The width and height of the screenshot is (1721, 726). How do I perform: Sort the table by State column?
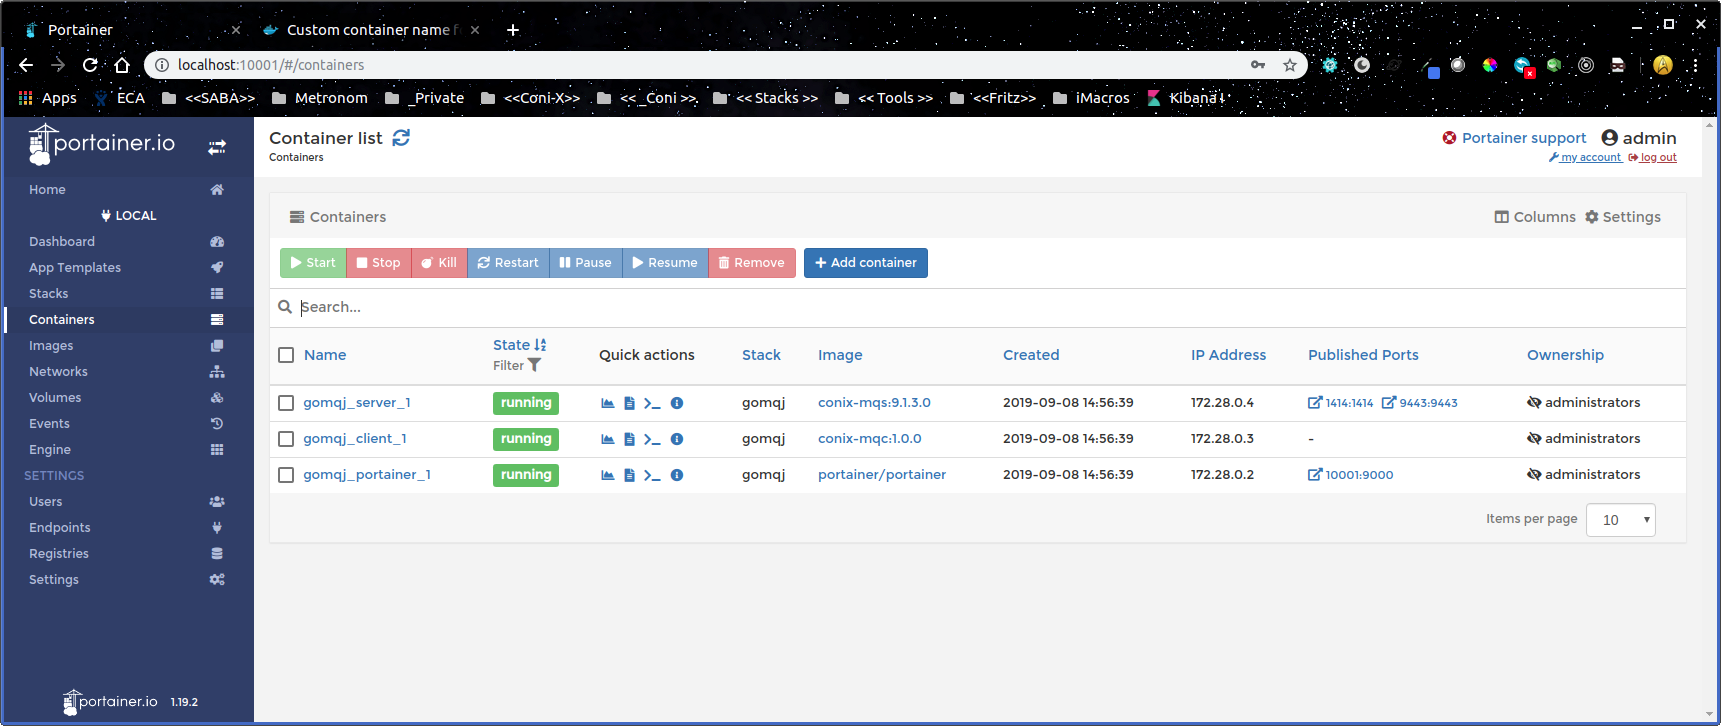coord(519,345)
